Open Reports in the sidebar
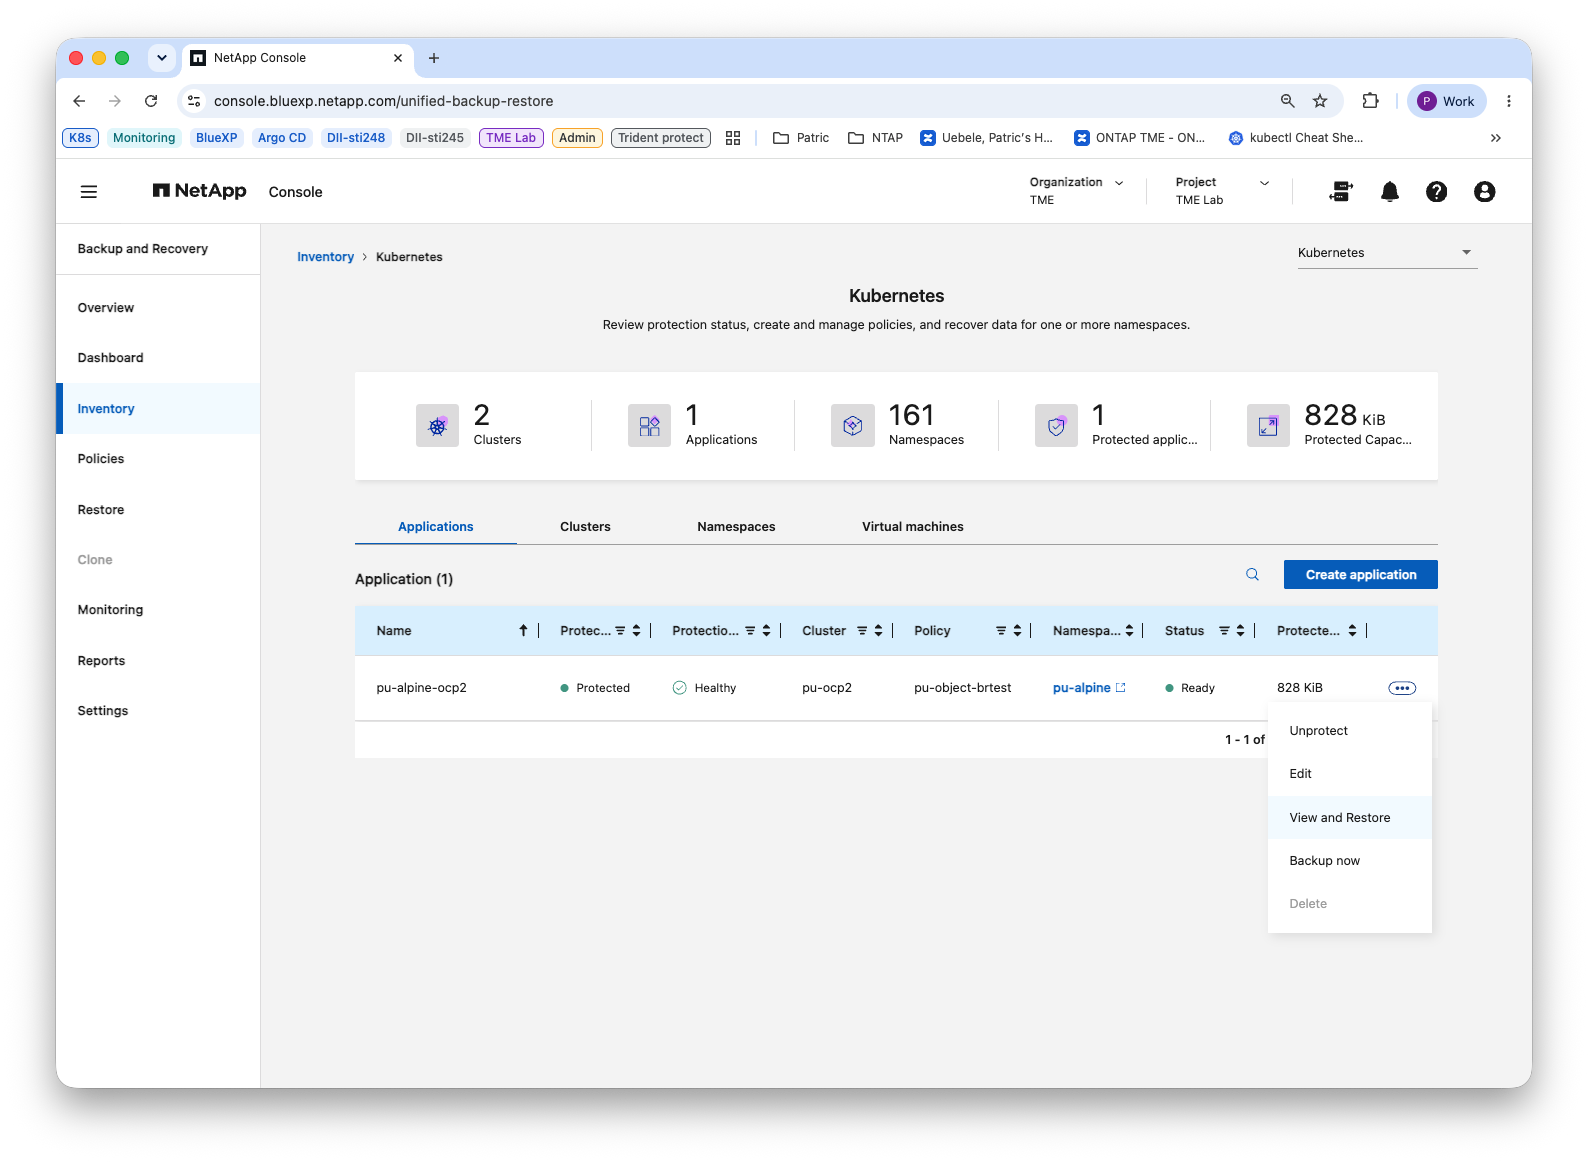1588x1162 pixels. (x=158, y=661)
